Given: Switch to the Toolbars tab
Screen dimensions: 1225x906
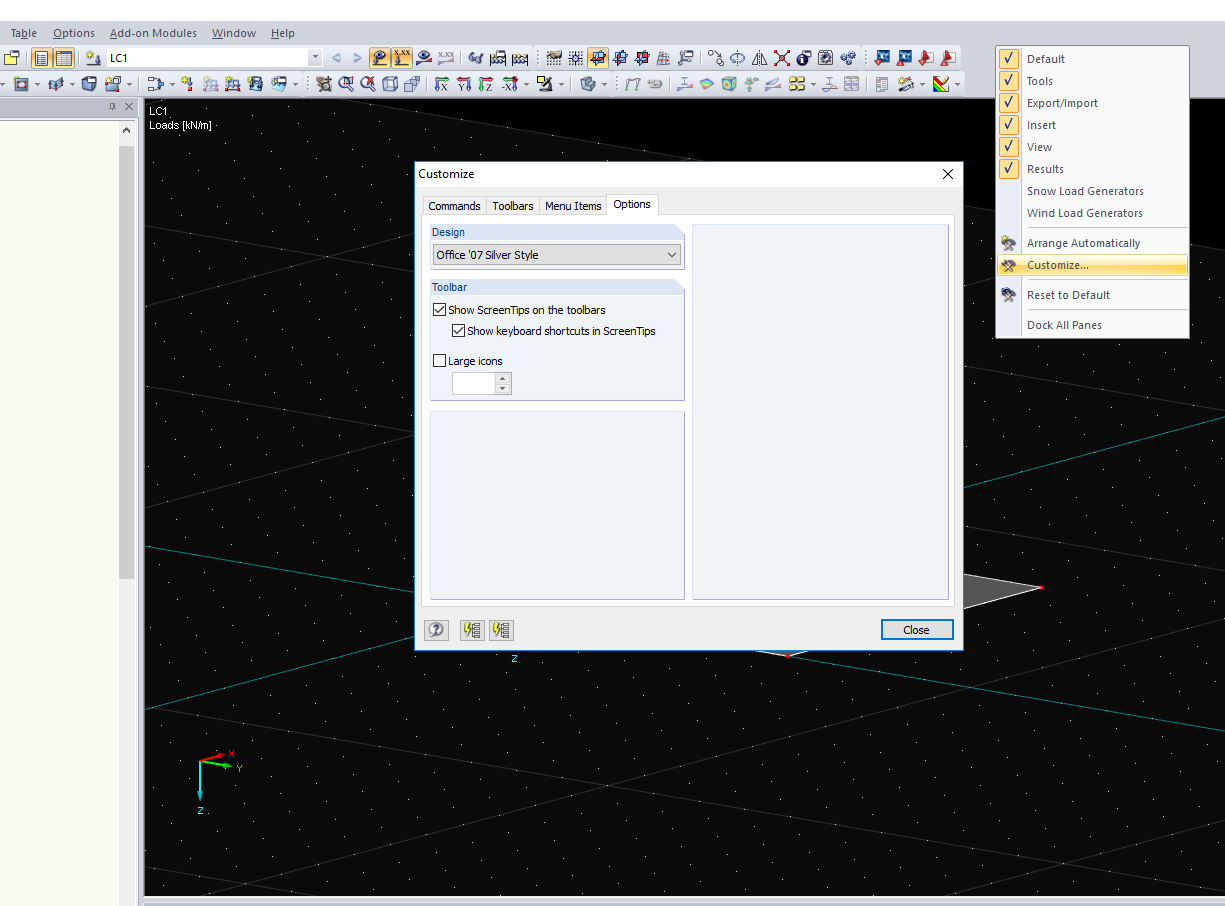Looking at the screenshot, I should (x=513, y=206).
